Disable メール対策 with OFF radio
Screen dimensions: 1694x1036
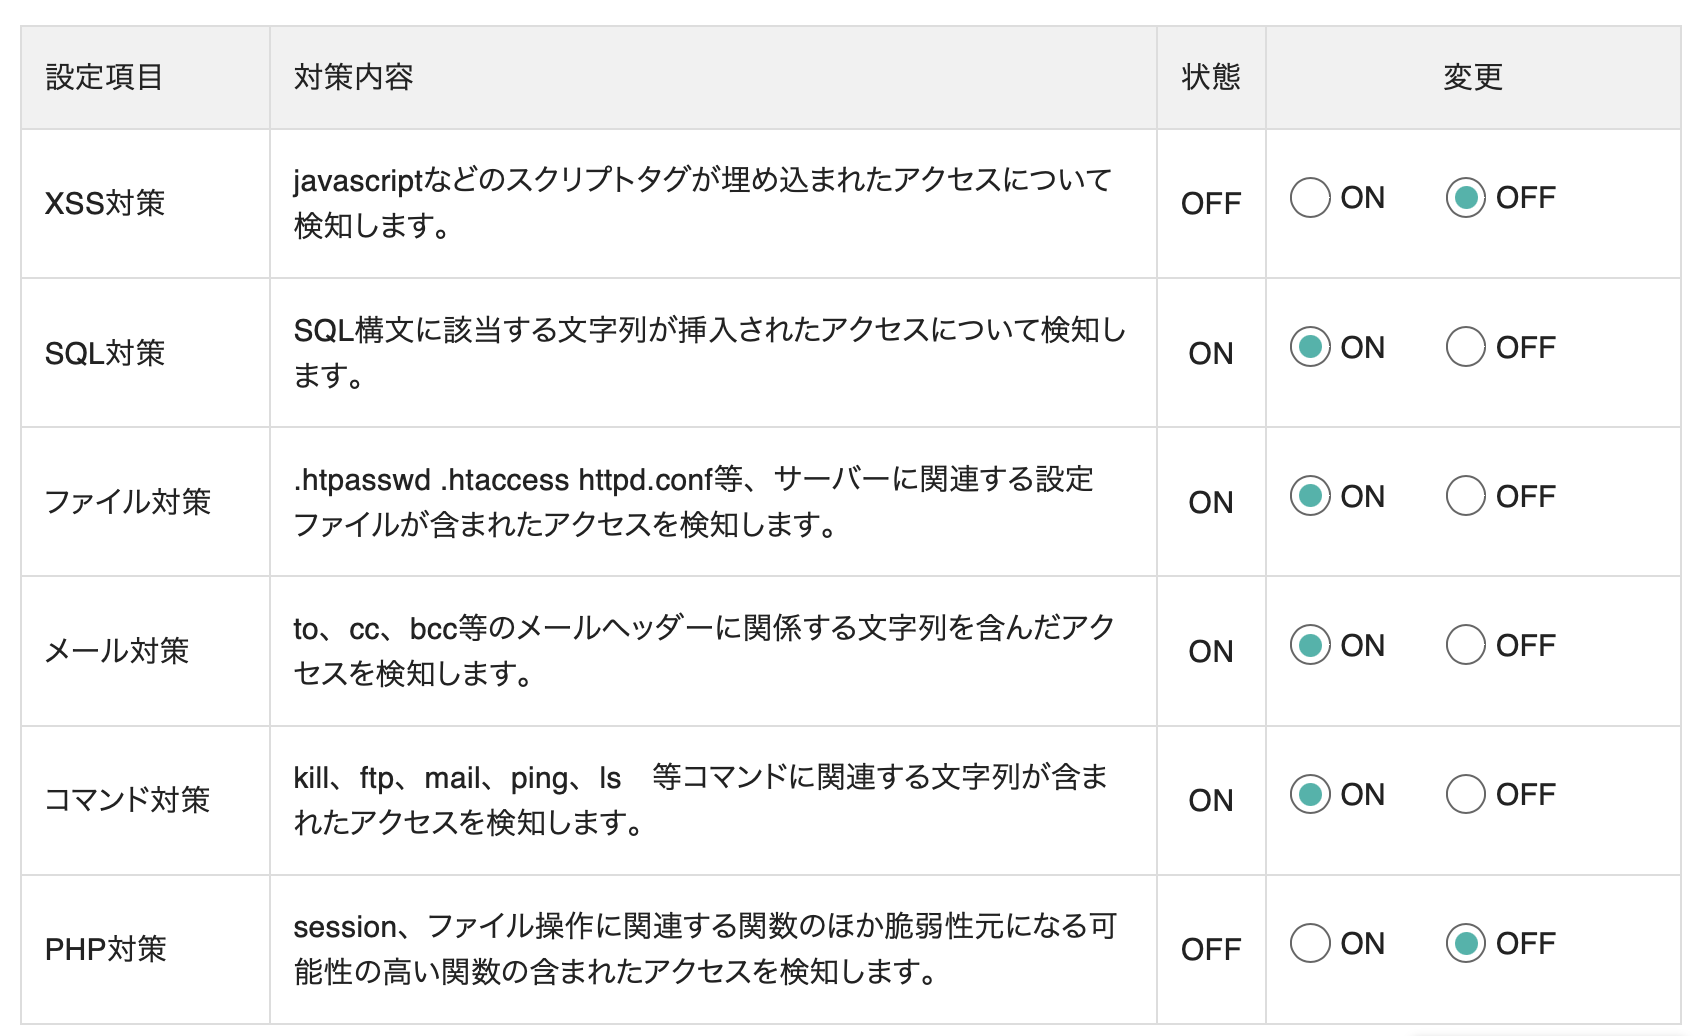(x=1465, y=645)
